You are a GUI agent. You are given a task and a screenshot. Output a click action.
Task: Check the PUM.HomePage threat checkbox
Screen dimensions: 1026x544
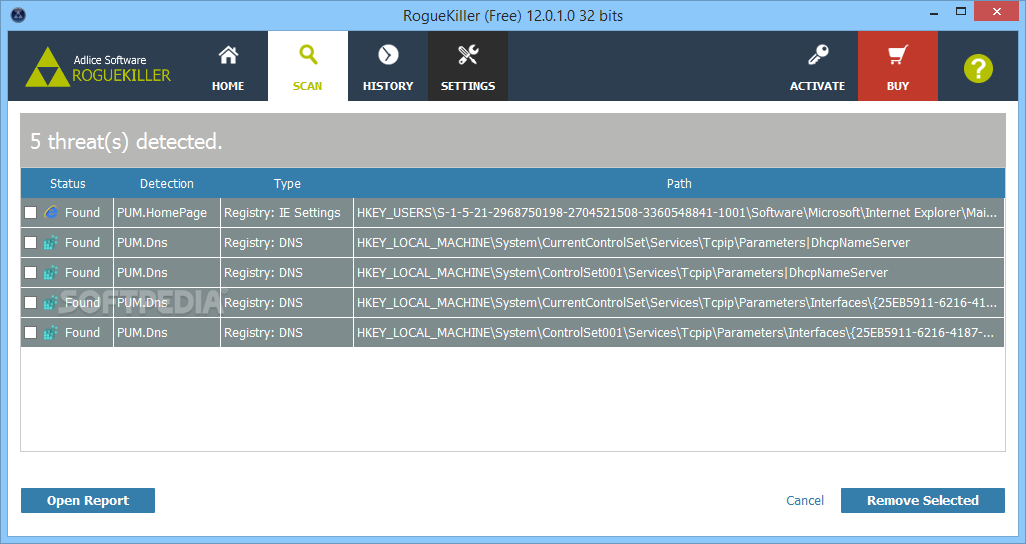pyautogui.click(x=30, y=213)
